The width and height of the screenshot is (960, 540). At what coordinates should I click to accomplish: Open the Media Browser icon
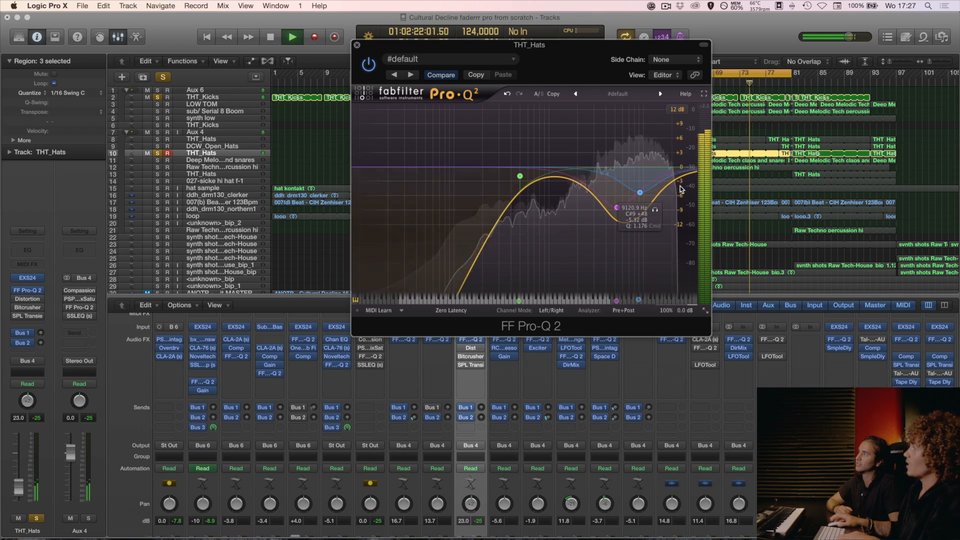[942, 37]
